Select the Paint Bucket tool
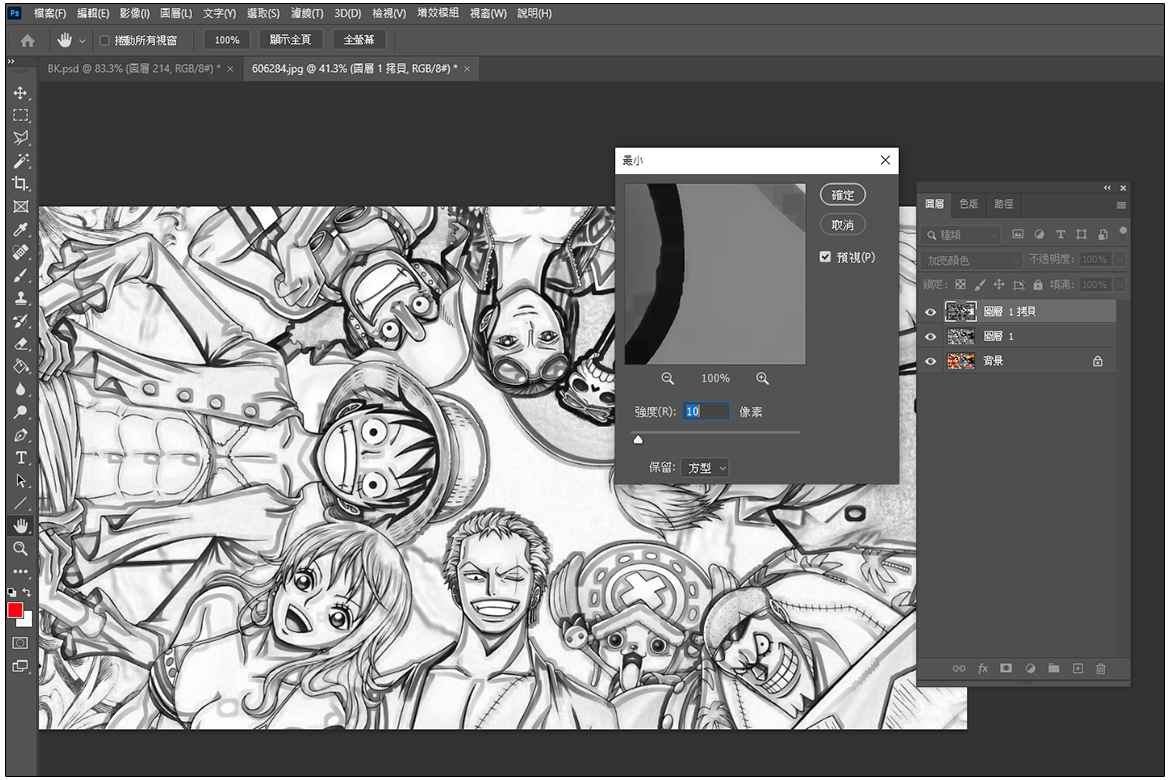This screenshot has width=1170, height=780. [x=20, y=366]
